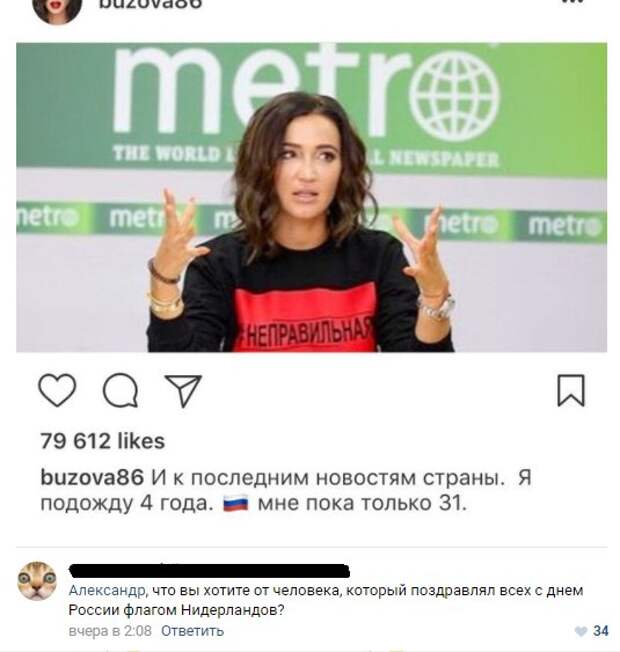Open the buzova86 username in post header
Screen dimensions: 620x652
[150, 4]
